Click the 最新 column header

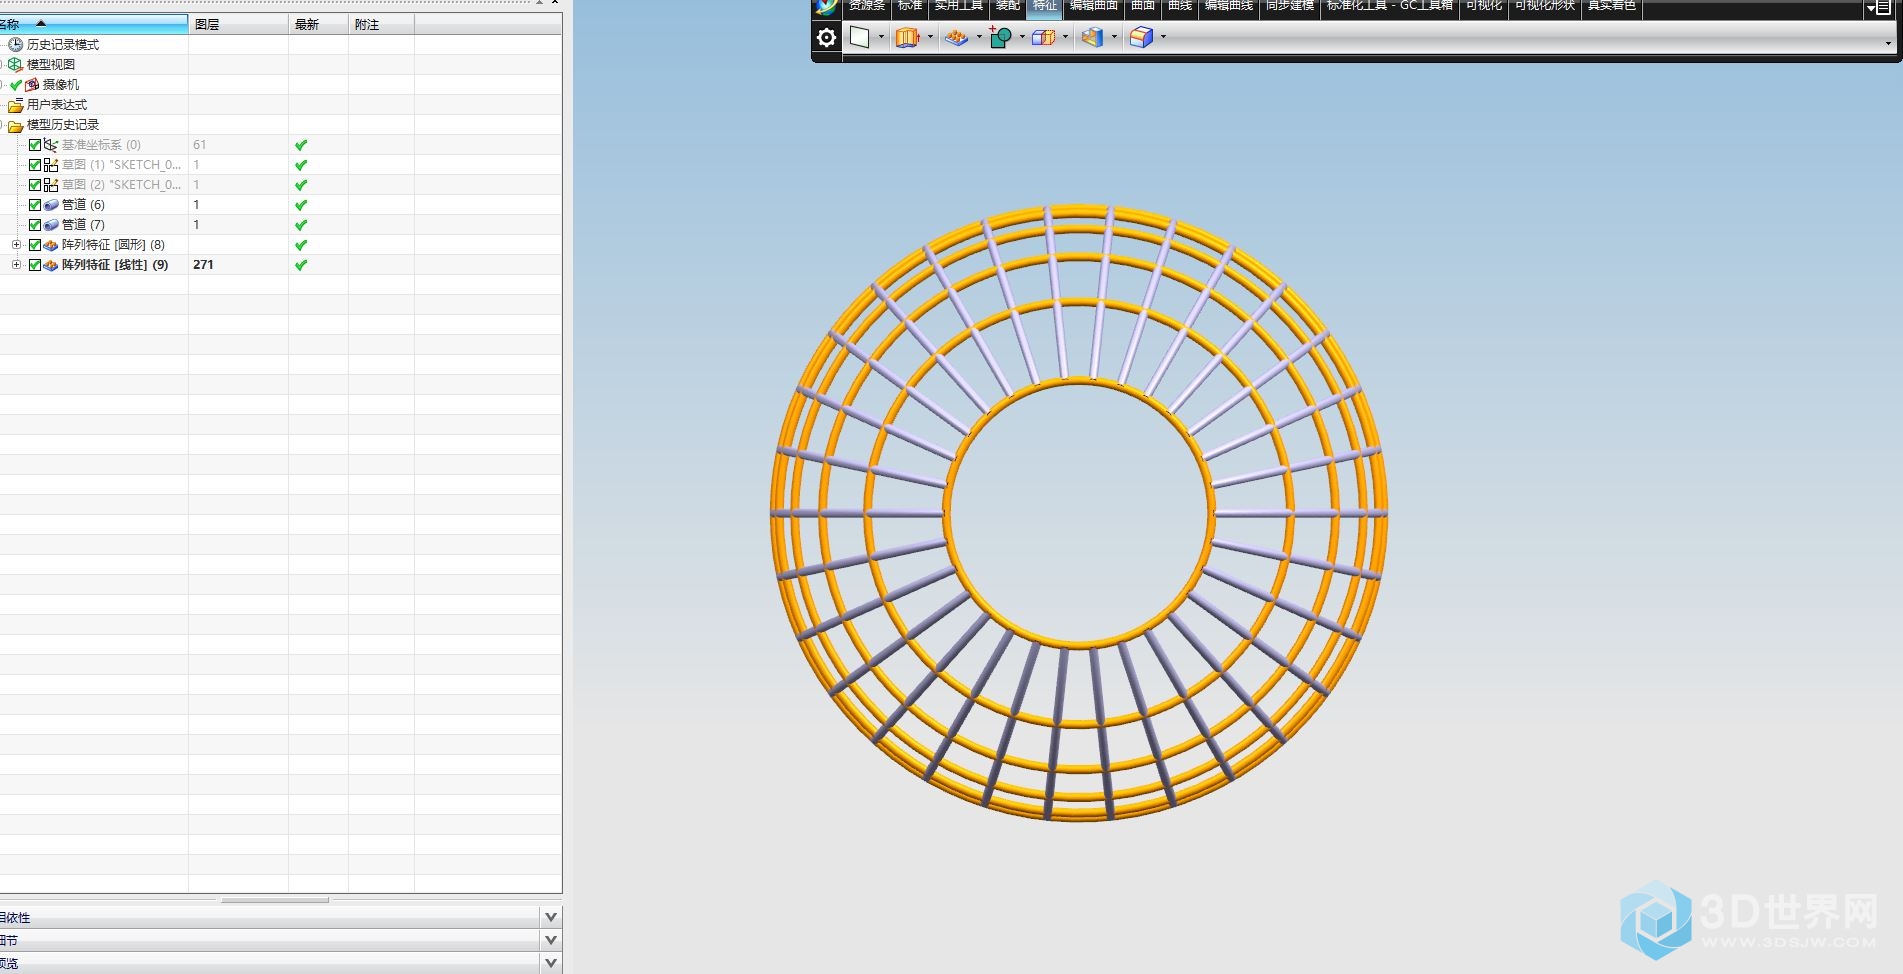coord(318,24)
